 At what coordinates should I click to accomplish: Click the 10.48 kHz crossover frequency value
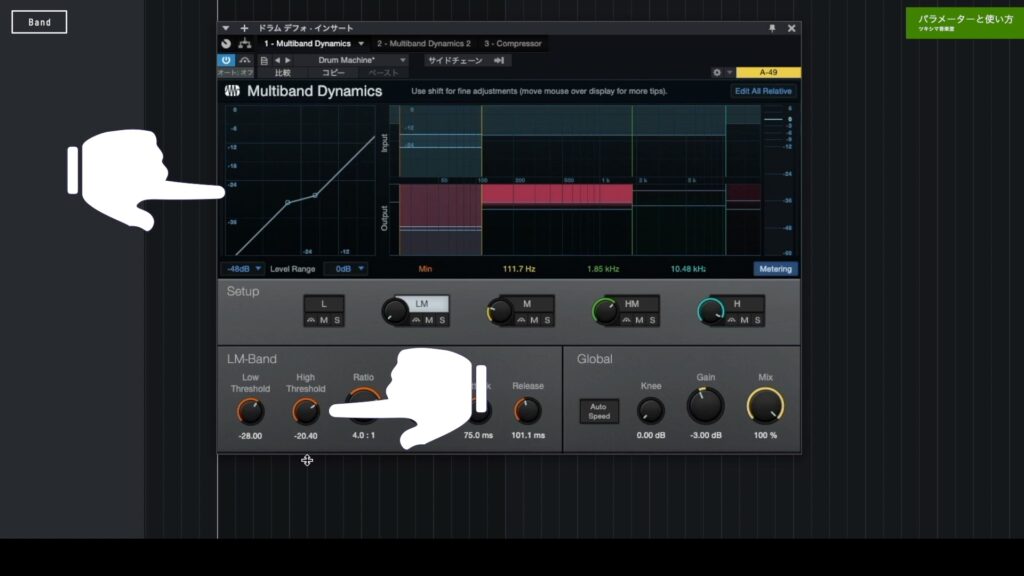click(x=688, y=268)
